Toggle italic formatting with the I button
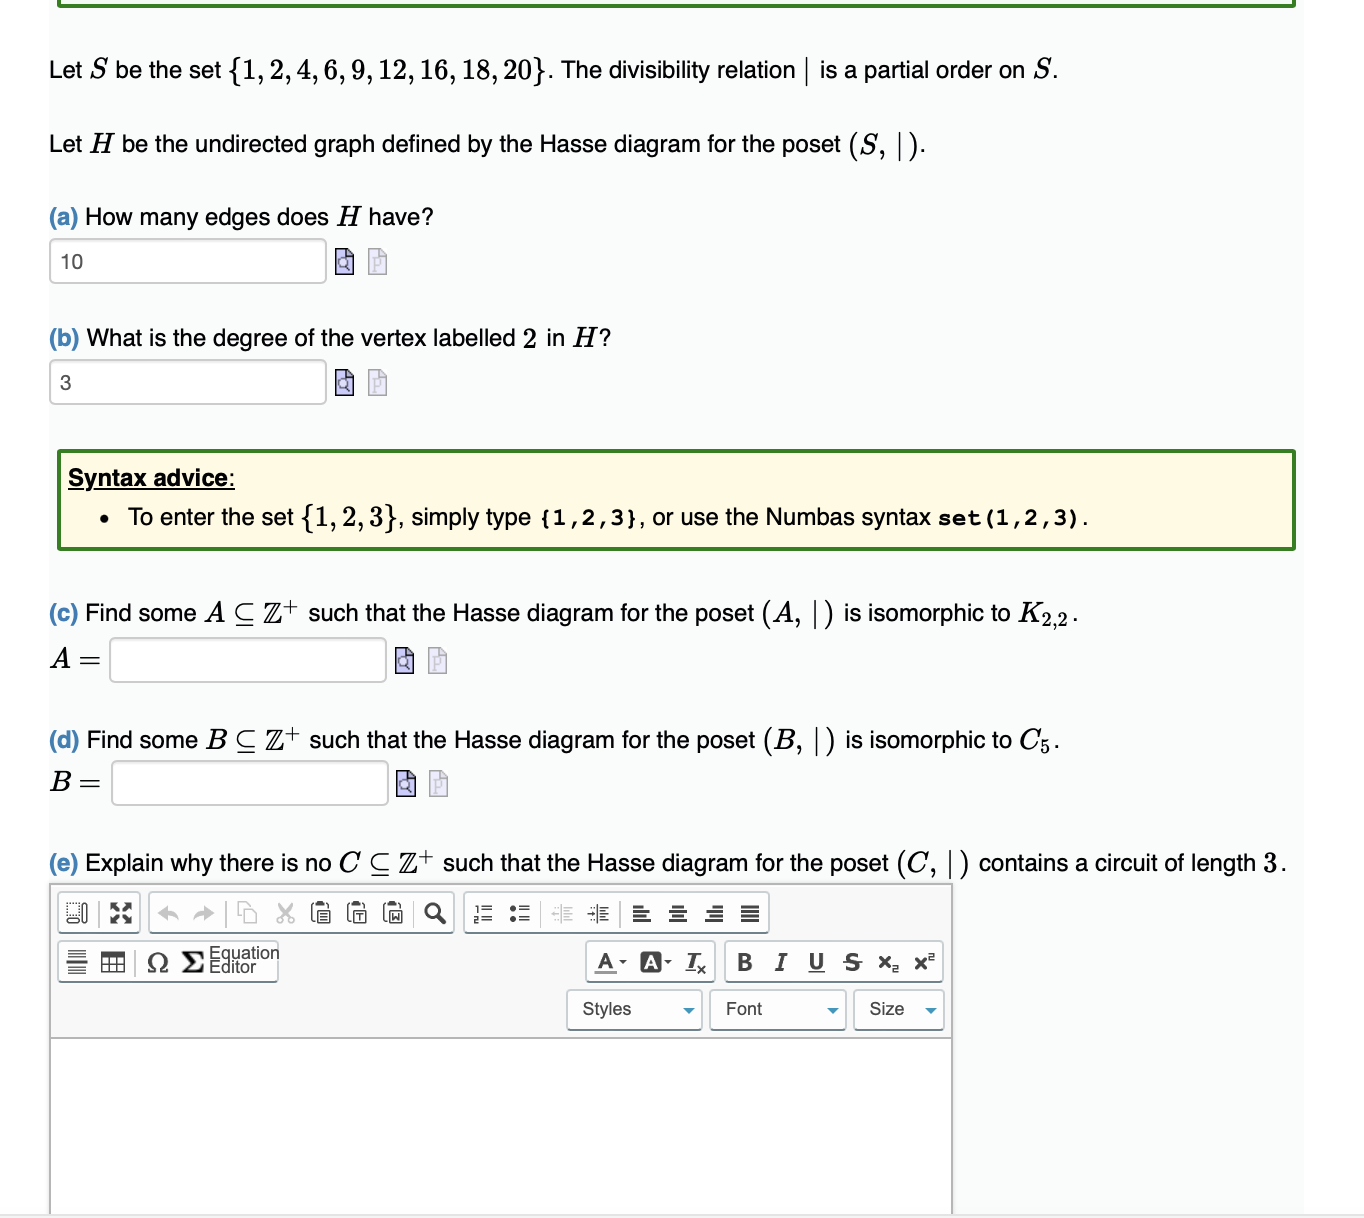Viewport: 1364px width, 1218px height. coord(781,960)
